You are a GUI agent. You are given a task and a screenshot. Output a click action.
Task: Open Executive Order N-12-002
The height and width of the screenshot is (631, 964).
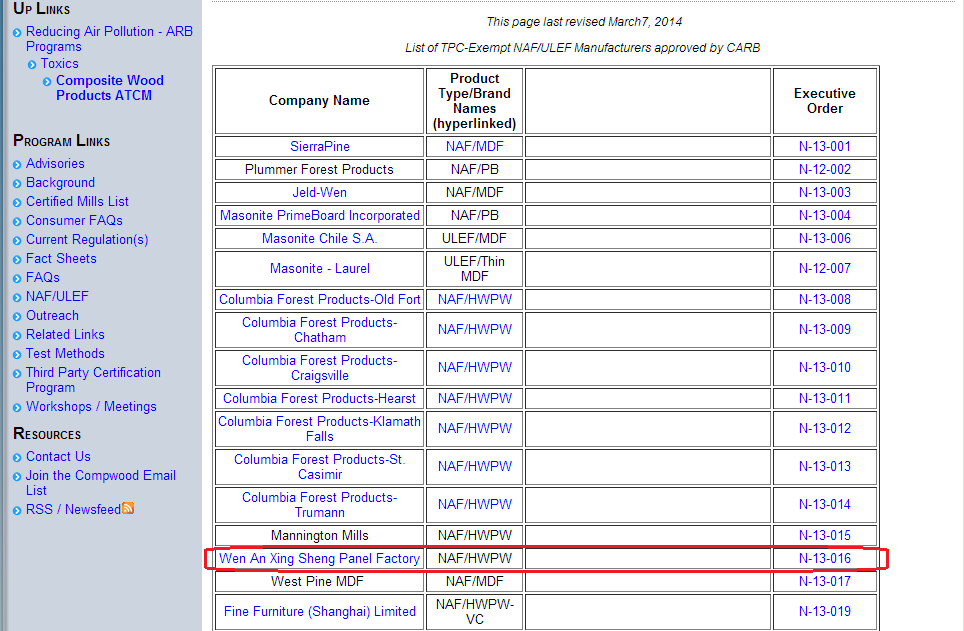click(824, 169)
